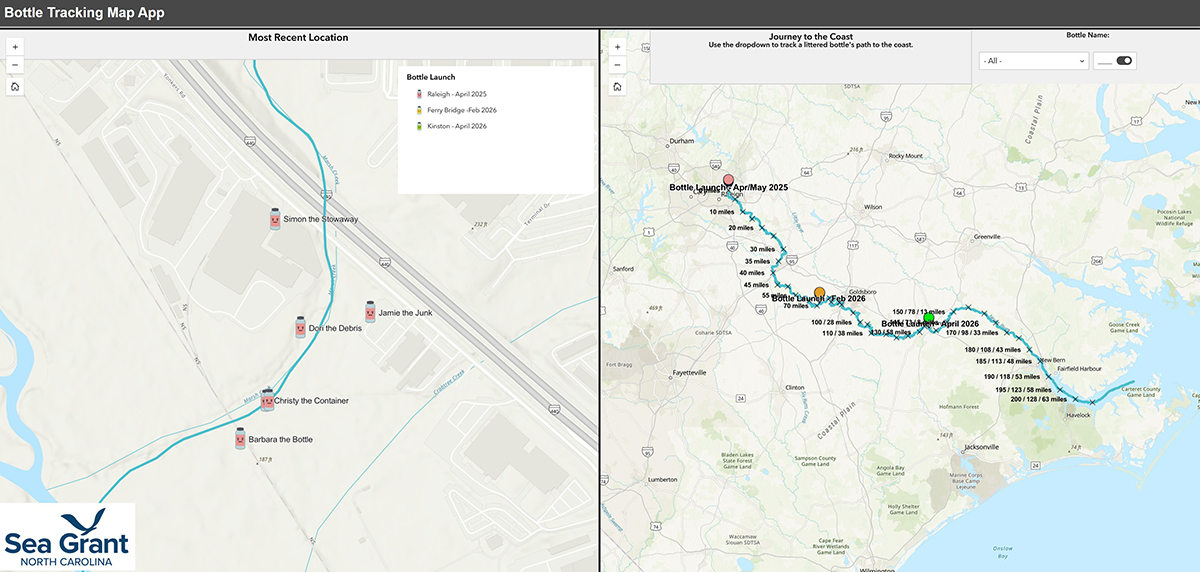The width and height of the screenshot is (1200, 572).
Task: Click the Rocky Mount city label on the map
Action: click(905, 155)
